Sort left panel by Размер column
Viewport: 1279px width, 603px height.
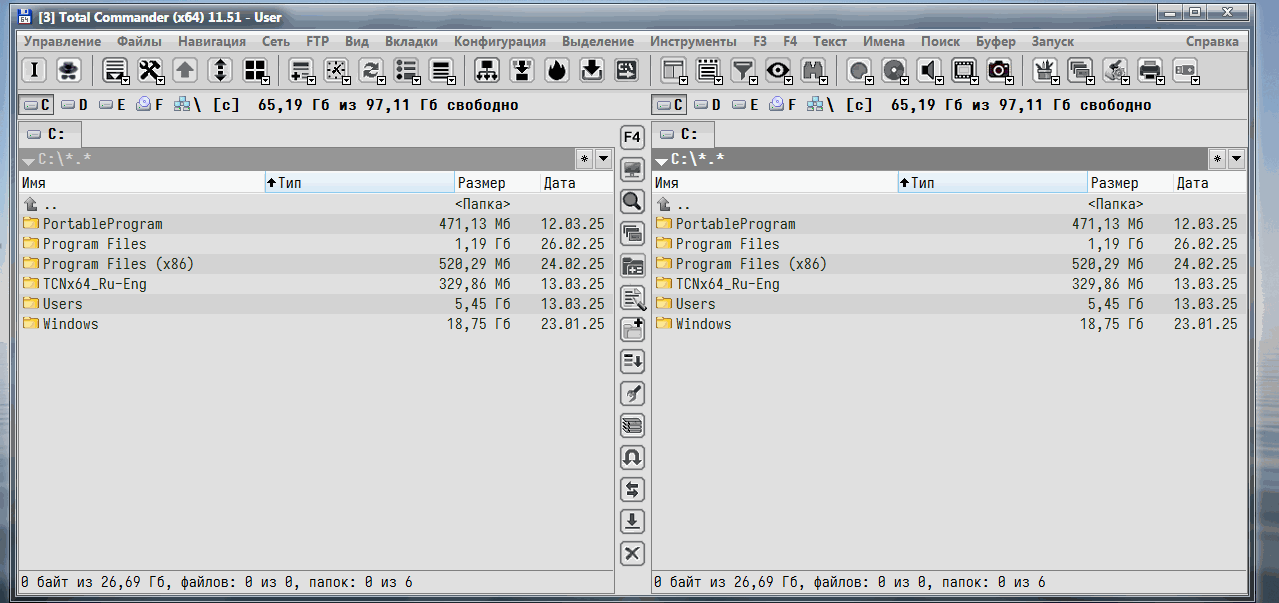click(497, 183)
